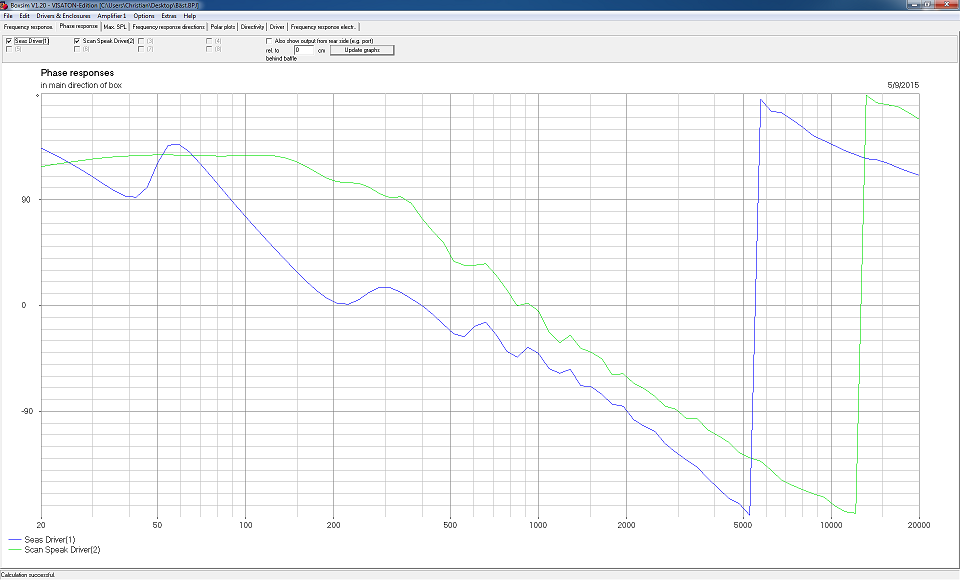
Task: Click the Calculation successful status text
Action: click(28, 575)
